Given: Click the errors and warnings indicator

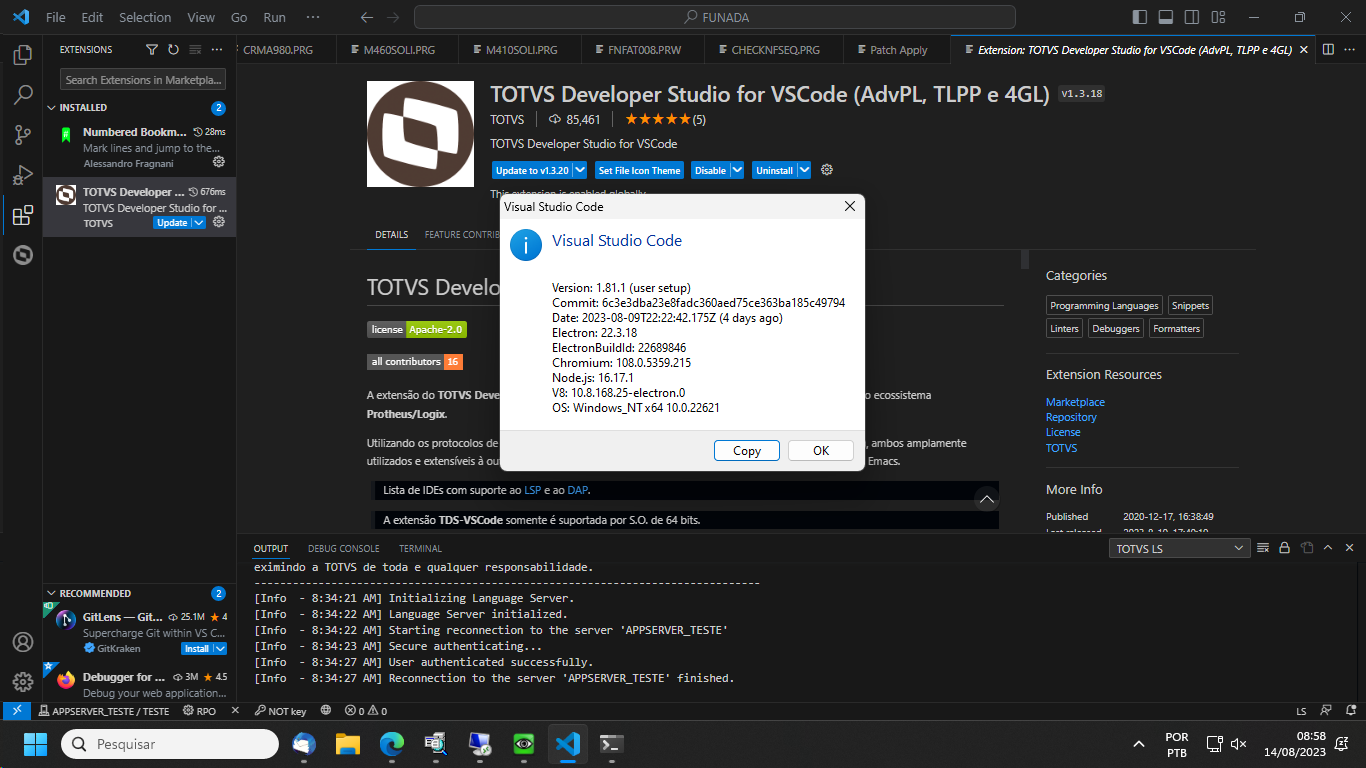Looking at the screenshot, I should pyautogui.click(x=362, y=710).
